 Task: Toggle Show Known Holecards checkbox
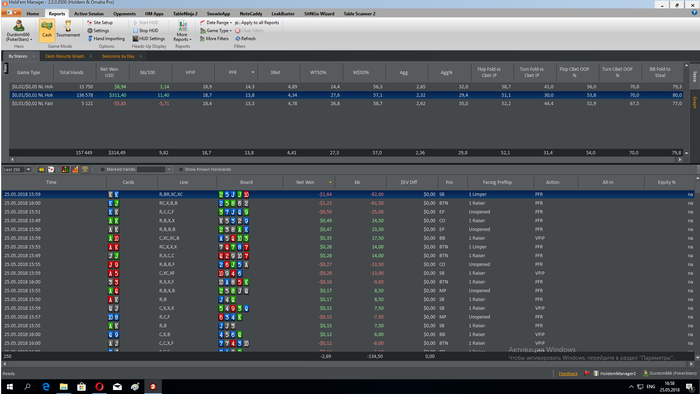coord(181,170)
